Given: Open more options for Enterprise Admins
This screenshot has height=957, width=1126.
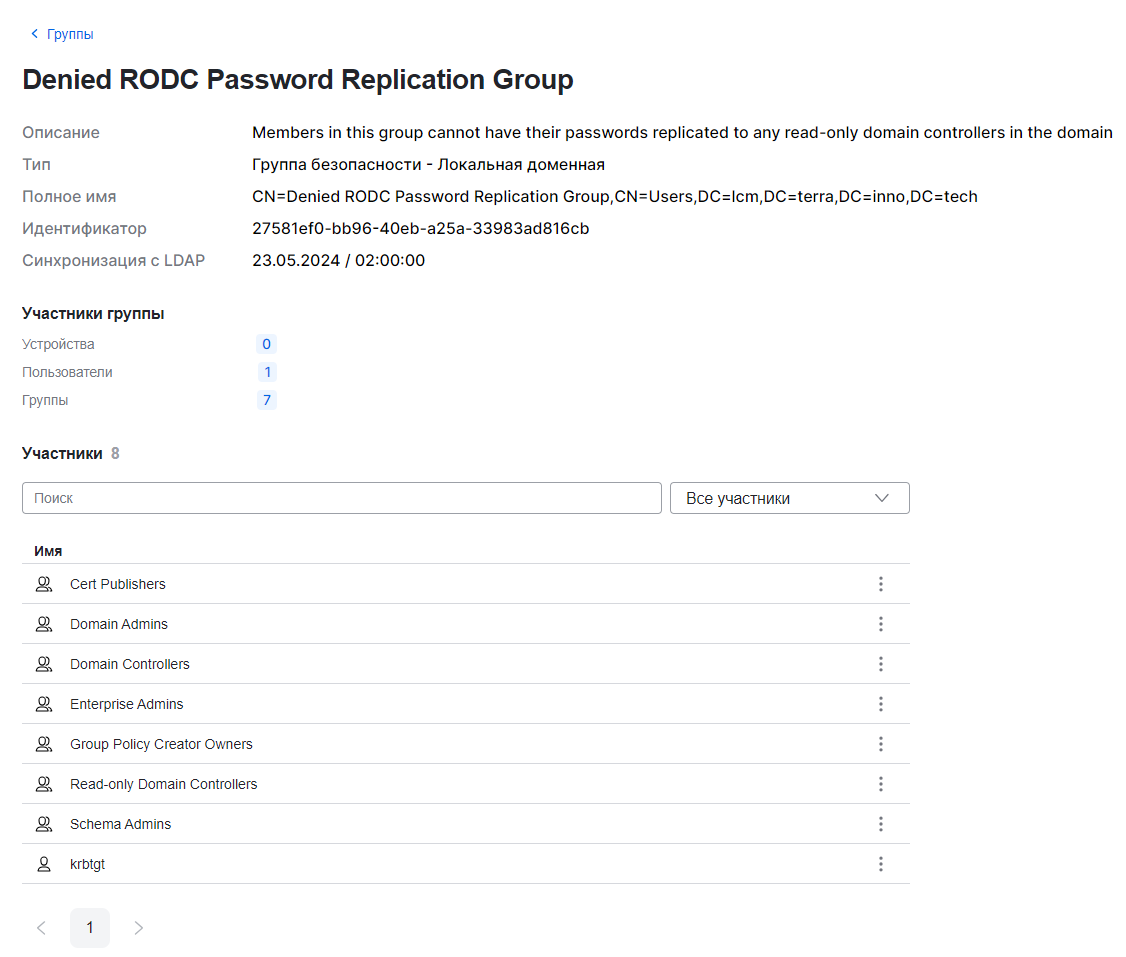Looking at the screenshot, I should (880, 704).
